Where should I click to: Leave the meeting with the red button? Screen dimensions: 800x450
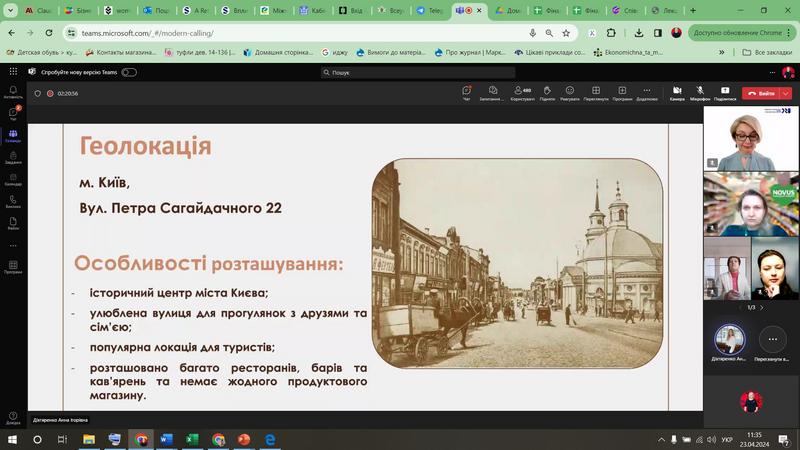[x=761, y=93]
